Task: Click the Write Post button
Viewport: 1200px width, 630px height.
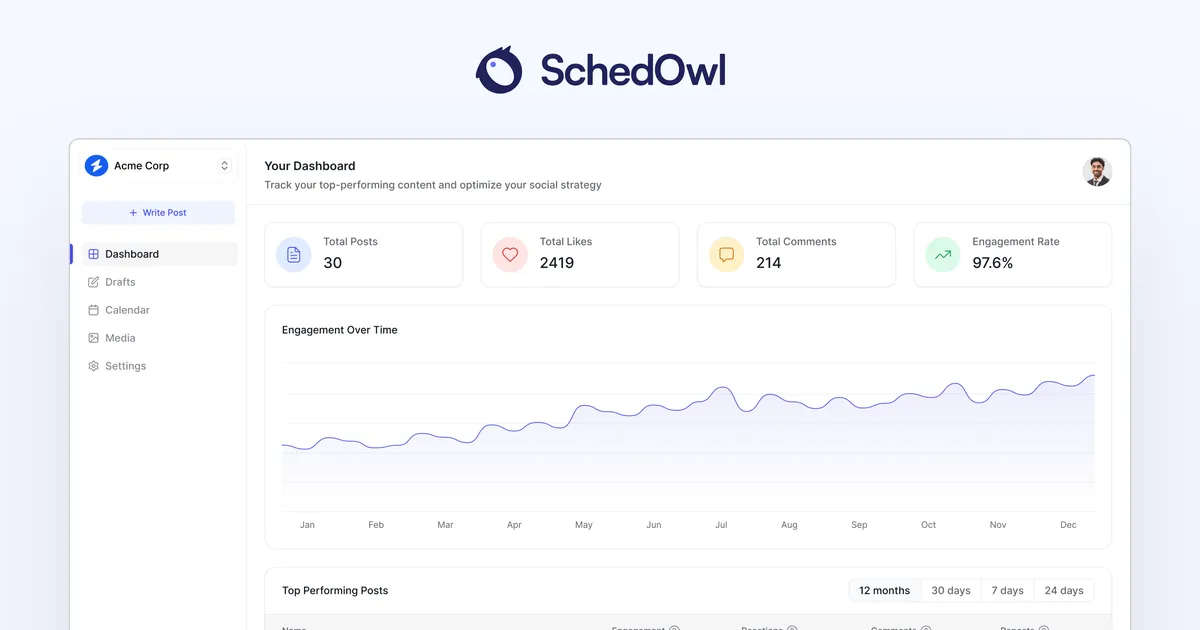Action: click(158, 212)
